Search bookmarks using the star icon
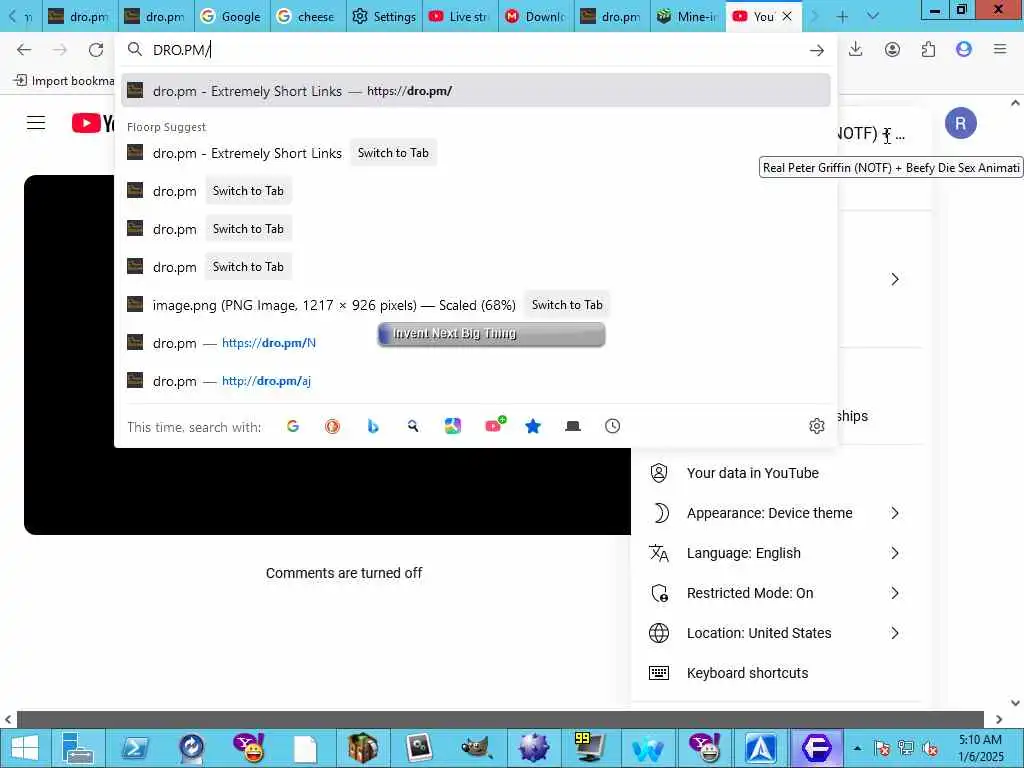Viewport: 1024px width, 768px height. click(x=533, y=426)
